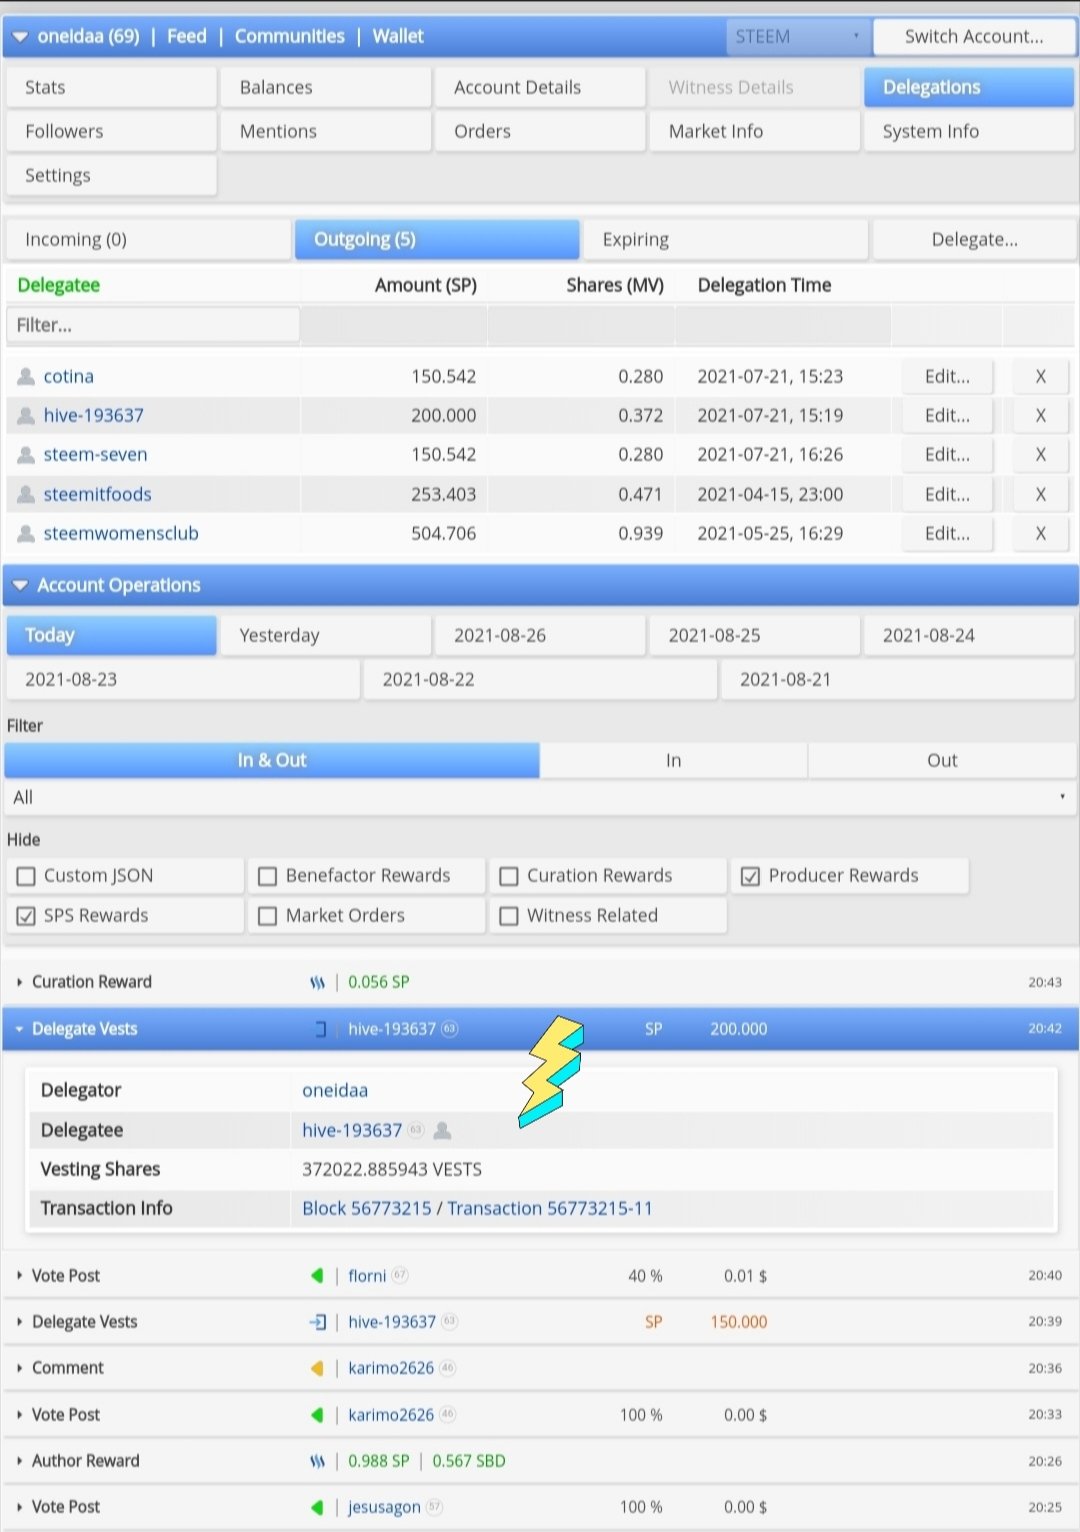
Task: Remove the hive-193637 delegation with the X
Action: tap(1040, 416)
